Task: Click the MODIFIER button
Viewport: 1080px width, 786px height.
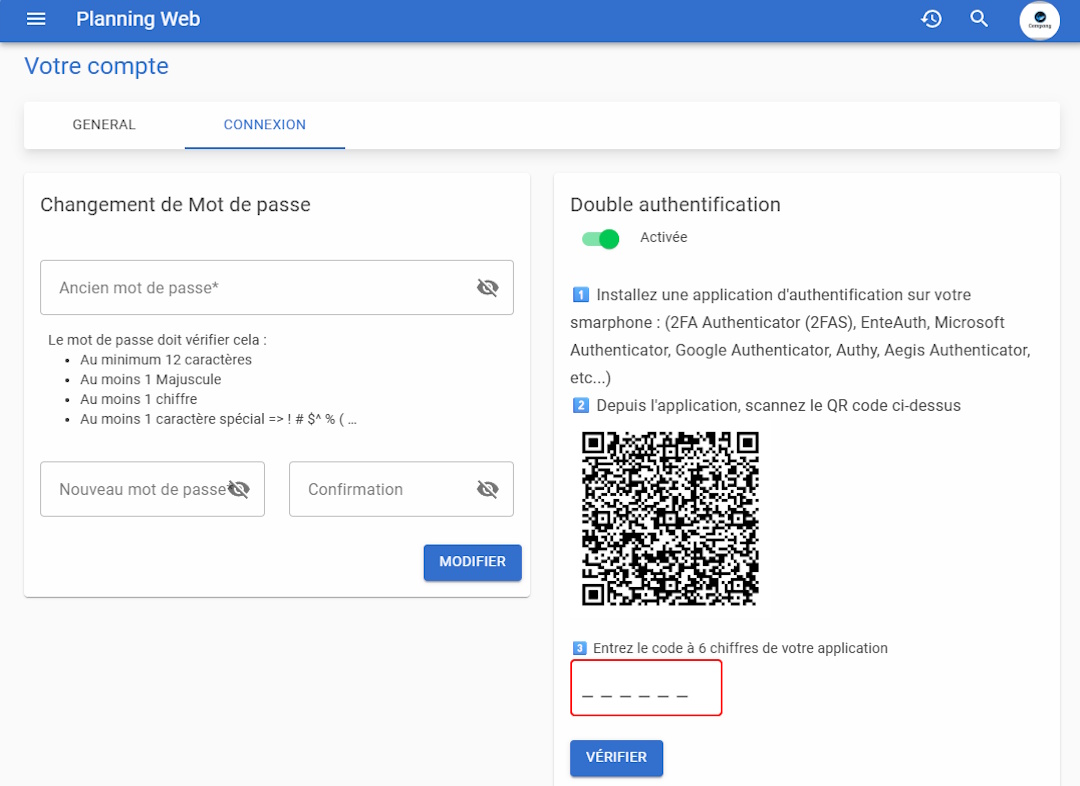Action: pyautogui.click(x=472, y=562)
